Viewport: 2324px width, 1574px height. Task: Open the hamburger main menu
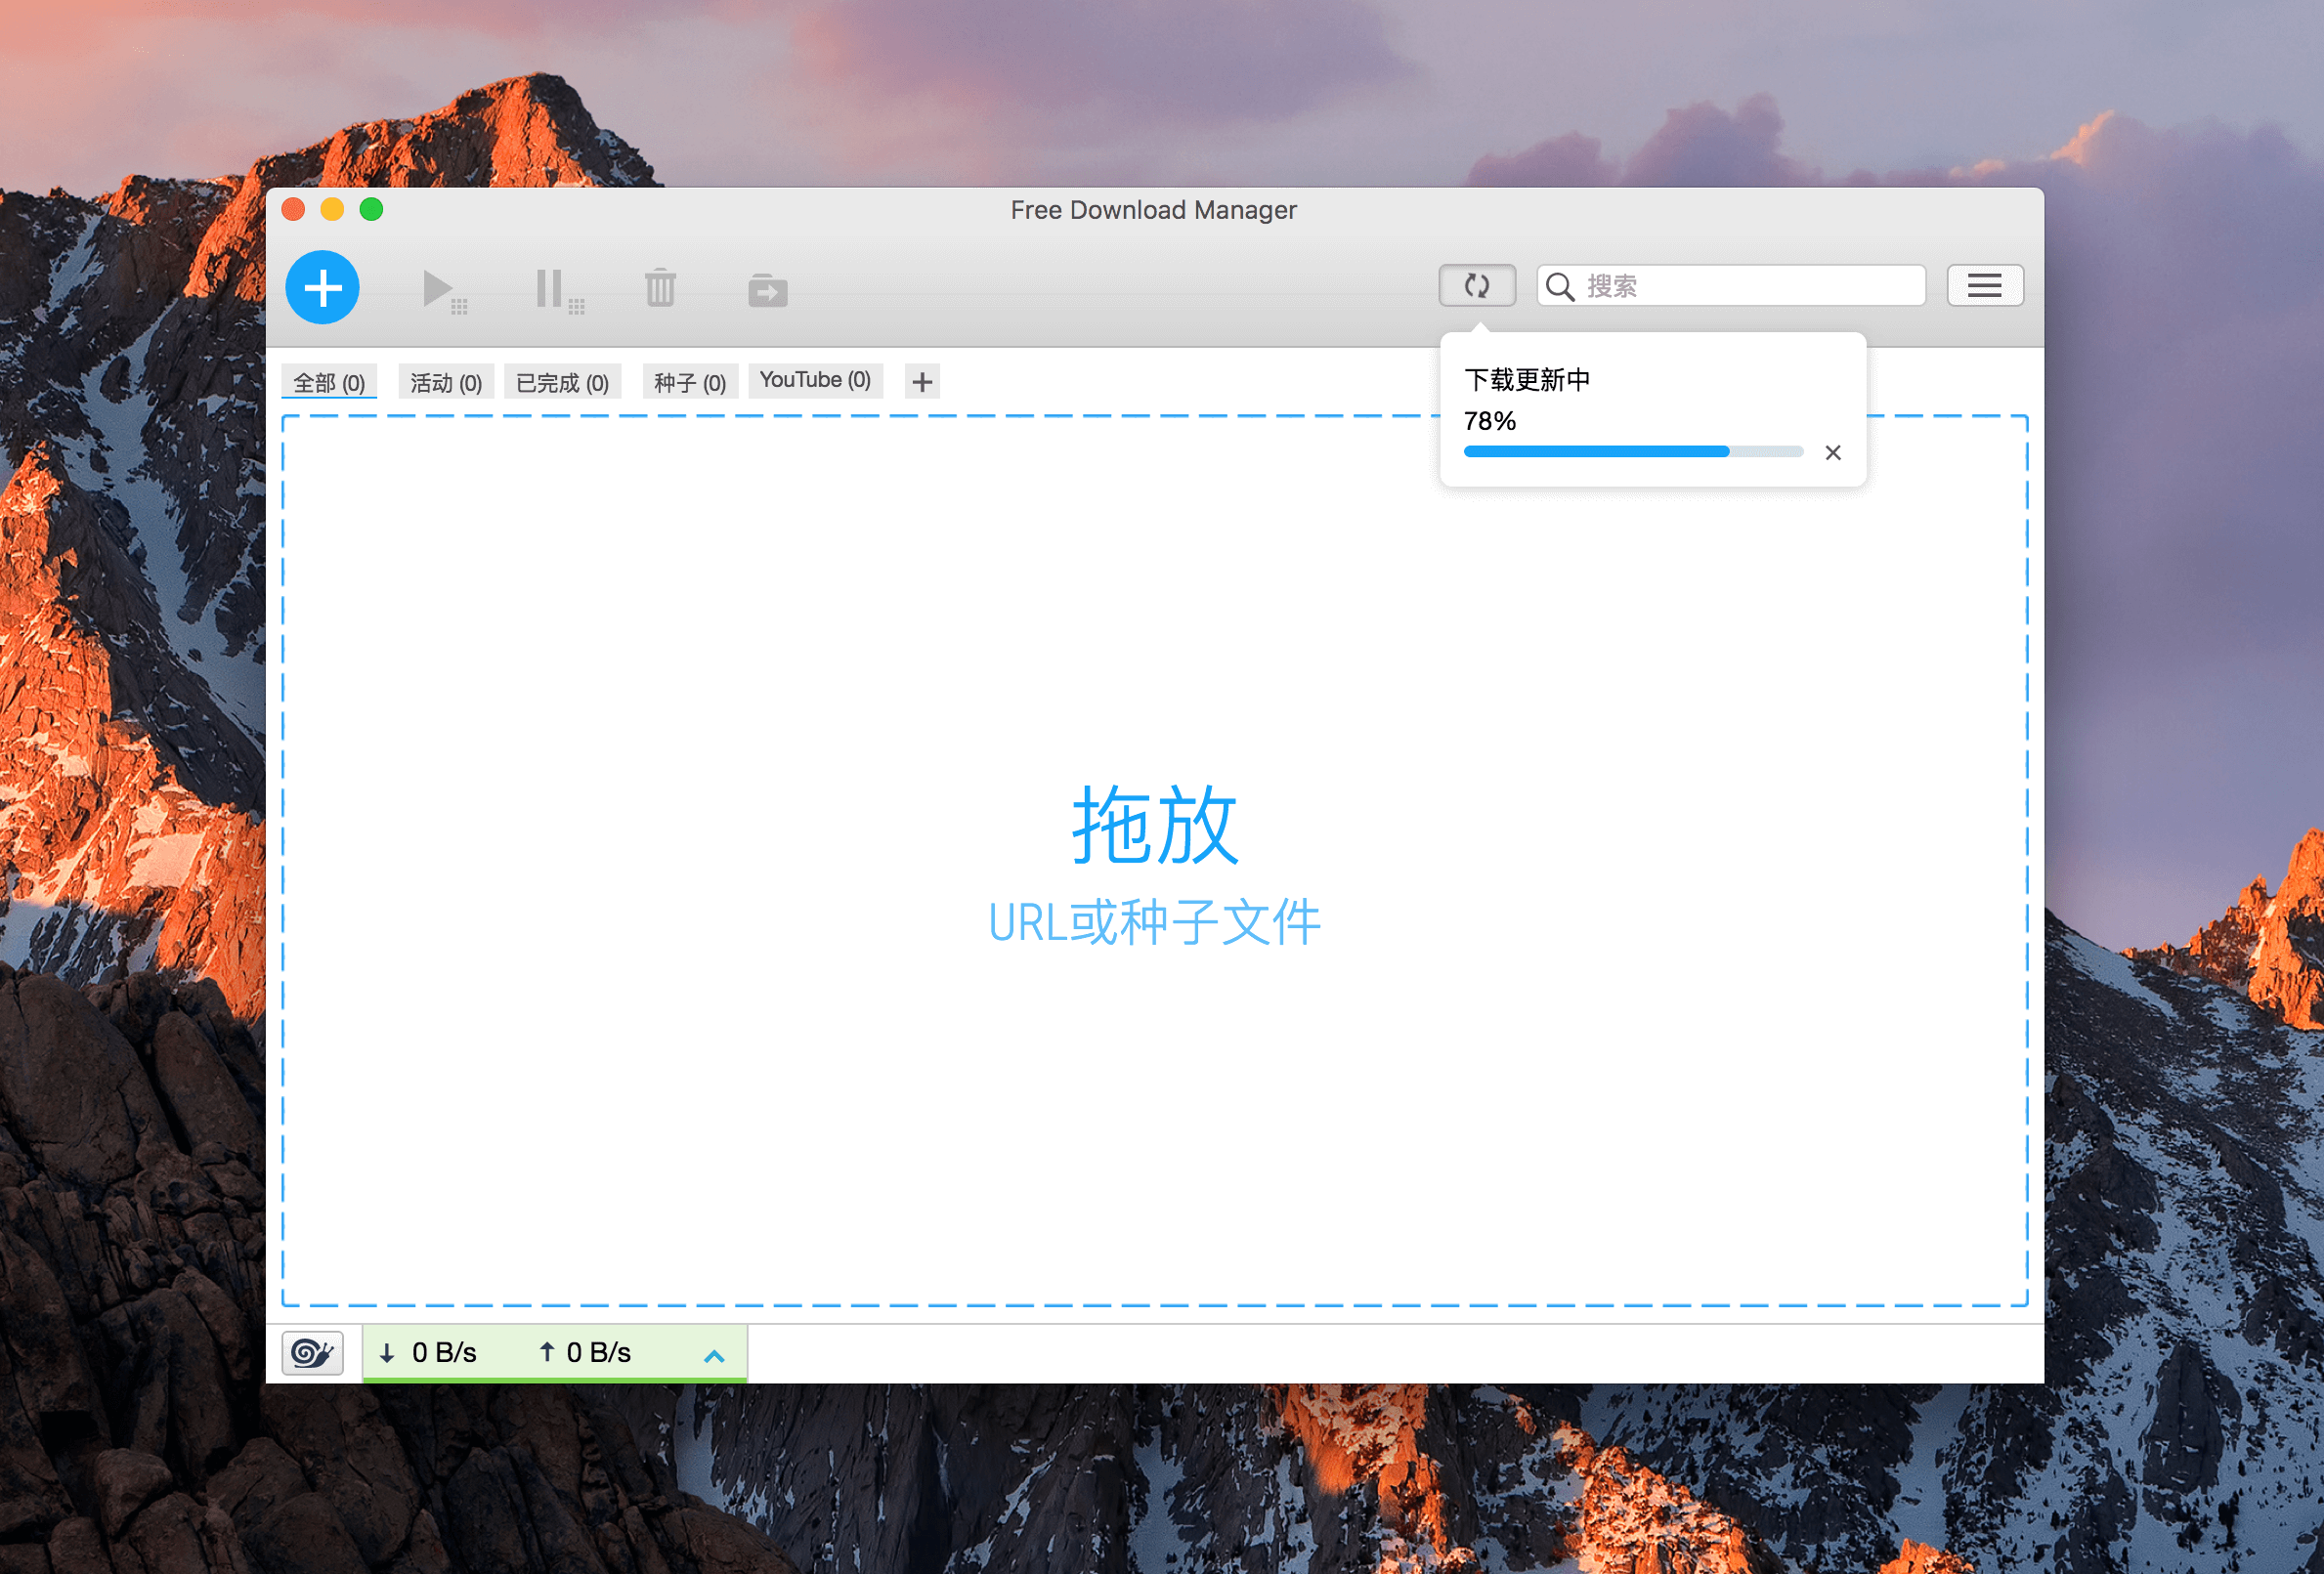click(1984, 286)
